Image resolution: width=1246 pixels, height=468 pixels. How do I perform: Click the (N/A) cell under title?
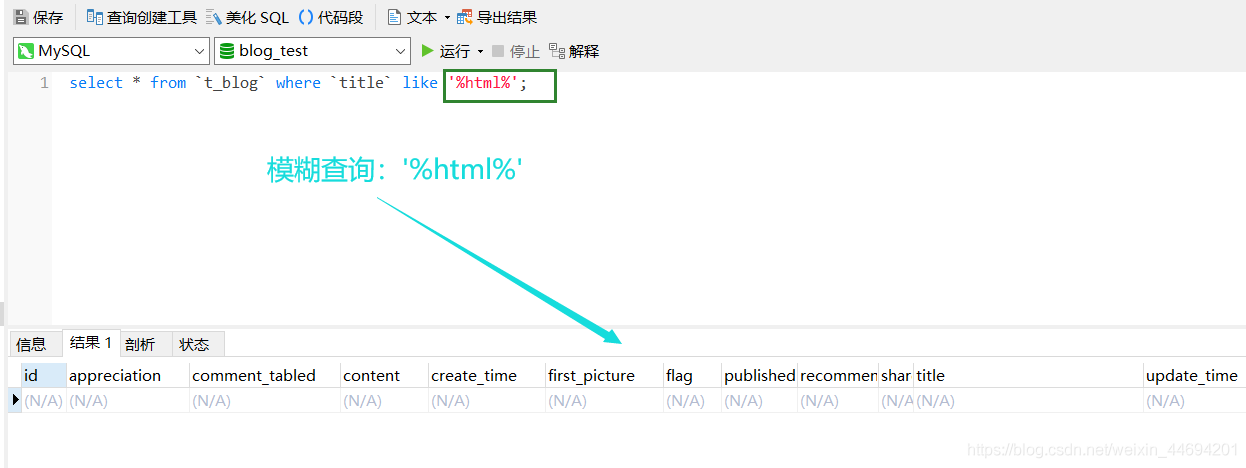[1029, 400]
